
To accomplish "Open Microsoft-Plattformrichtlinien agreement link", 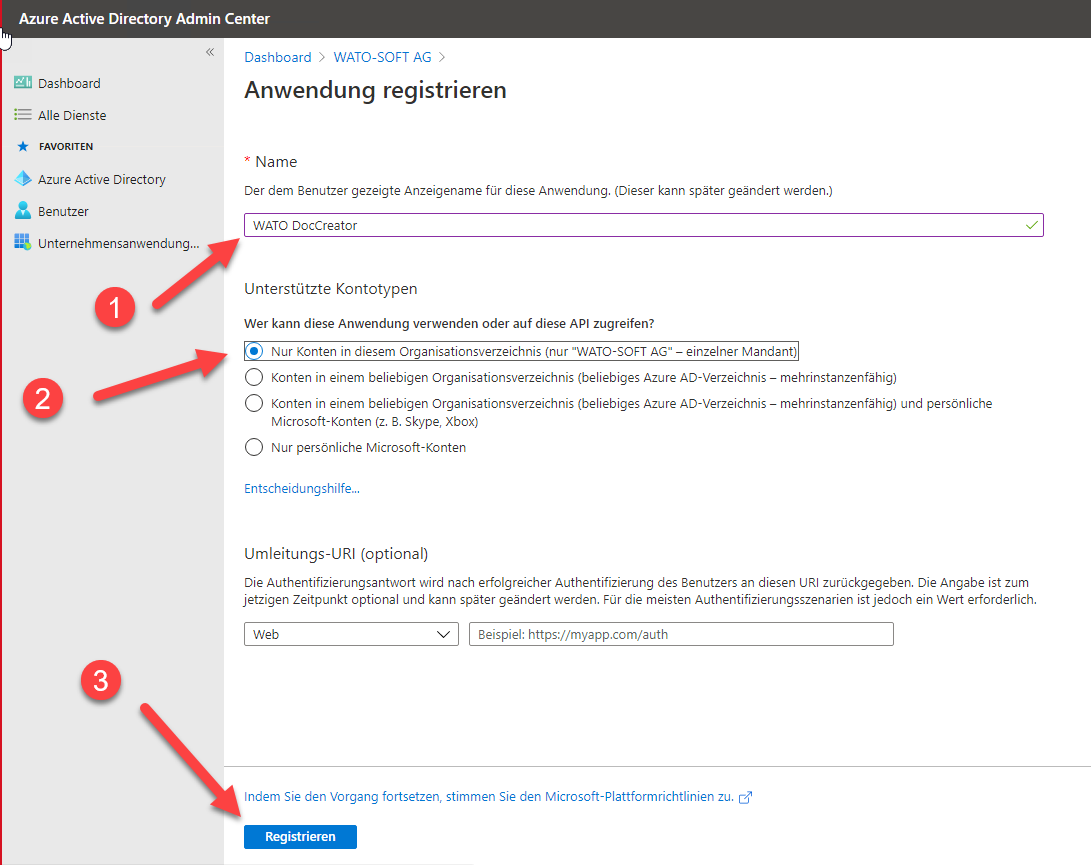I will (489, 797).
